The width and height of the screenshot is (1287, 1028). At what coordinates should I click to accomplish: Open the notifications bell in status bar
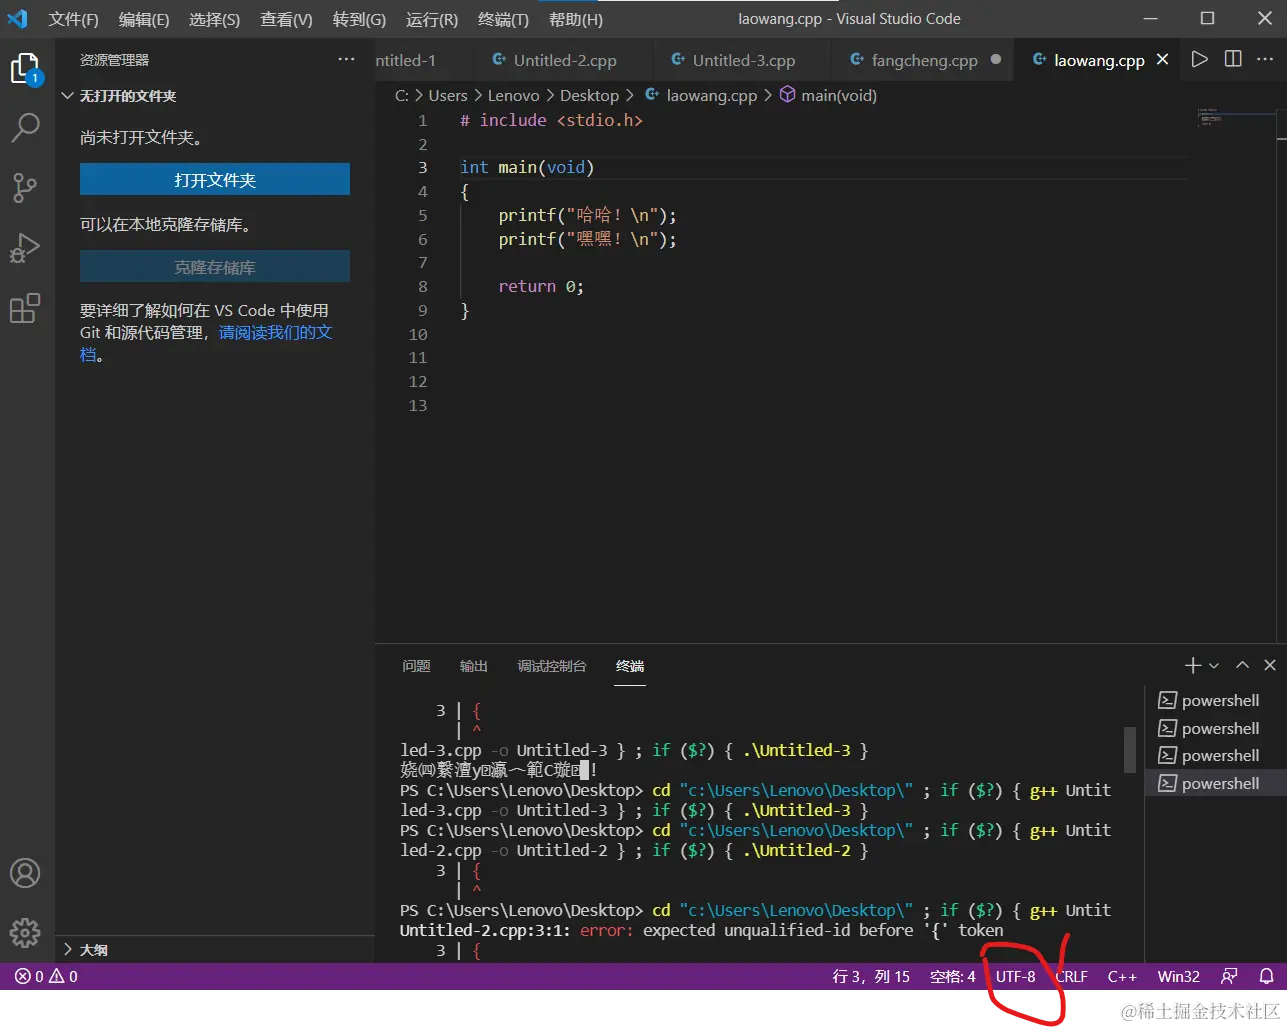(1266, 976)
